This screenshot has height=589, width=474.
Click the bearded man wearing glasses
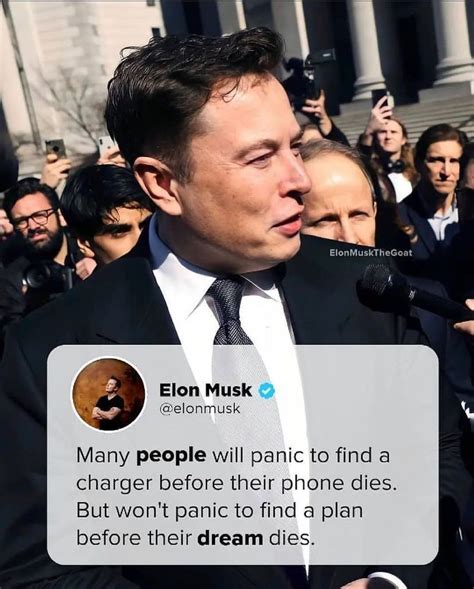pos(34,218)
